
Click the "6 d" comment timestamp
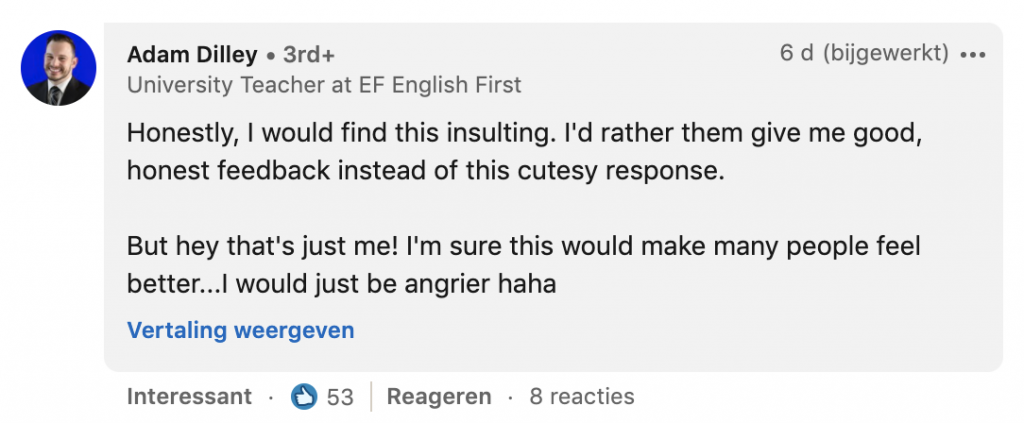796,54
